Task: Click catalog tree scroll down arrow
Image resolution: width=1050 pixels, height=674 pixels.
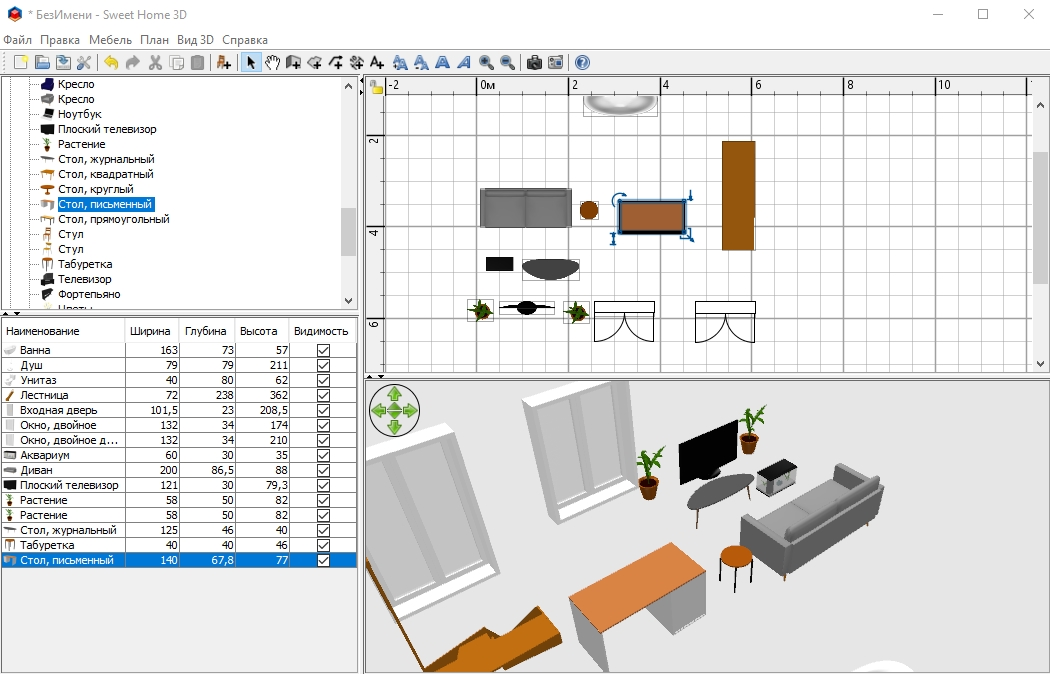Action: (348, 301)
